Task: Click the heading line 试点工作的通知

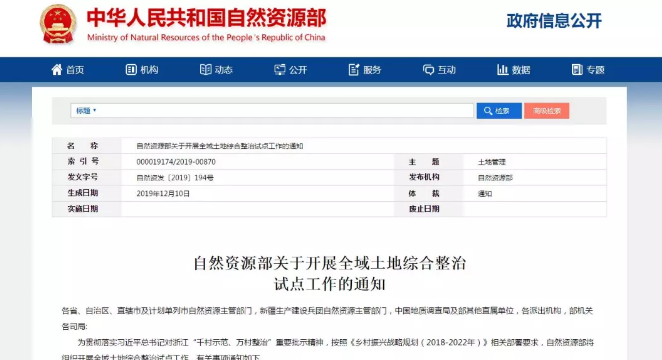Action: (x=330, y=284)
